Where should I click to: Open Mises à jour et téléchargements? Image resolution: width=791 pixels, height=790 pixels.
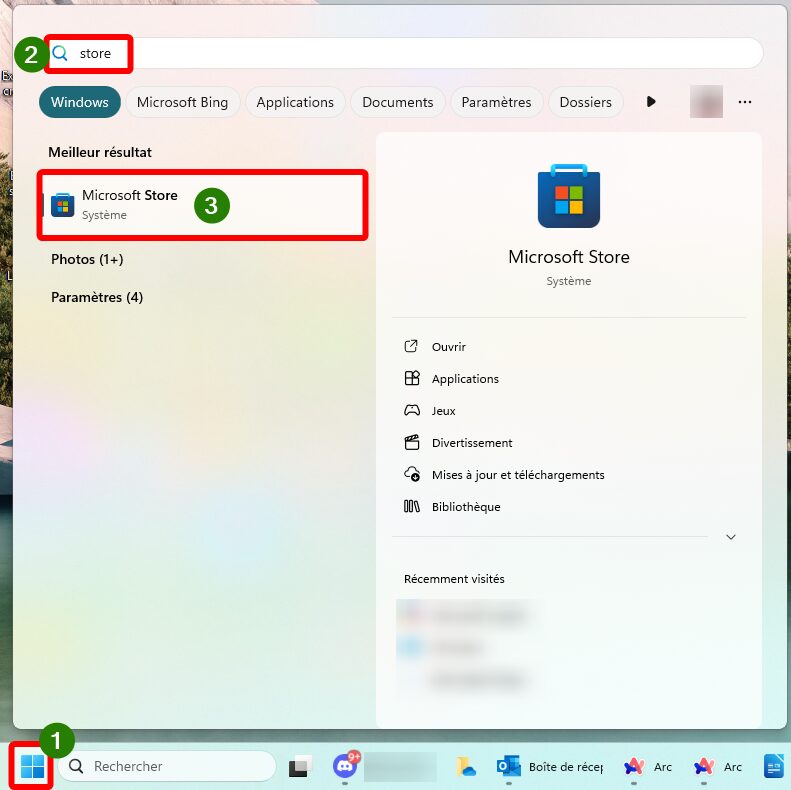coord(518,475)
